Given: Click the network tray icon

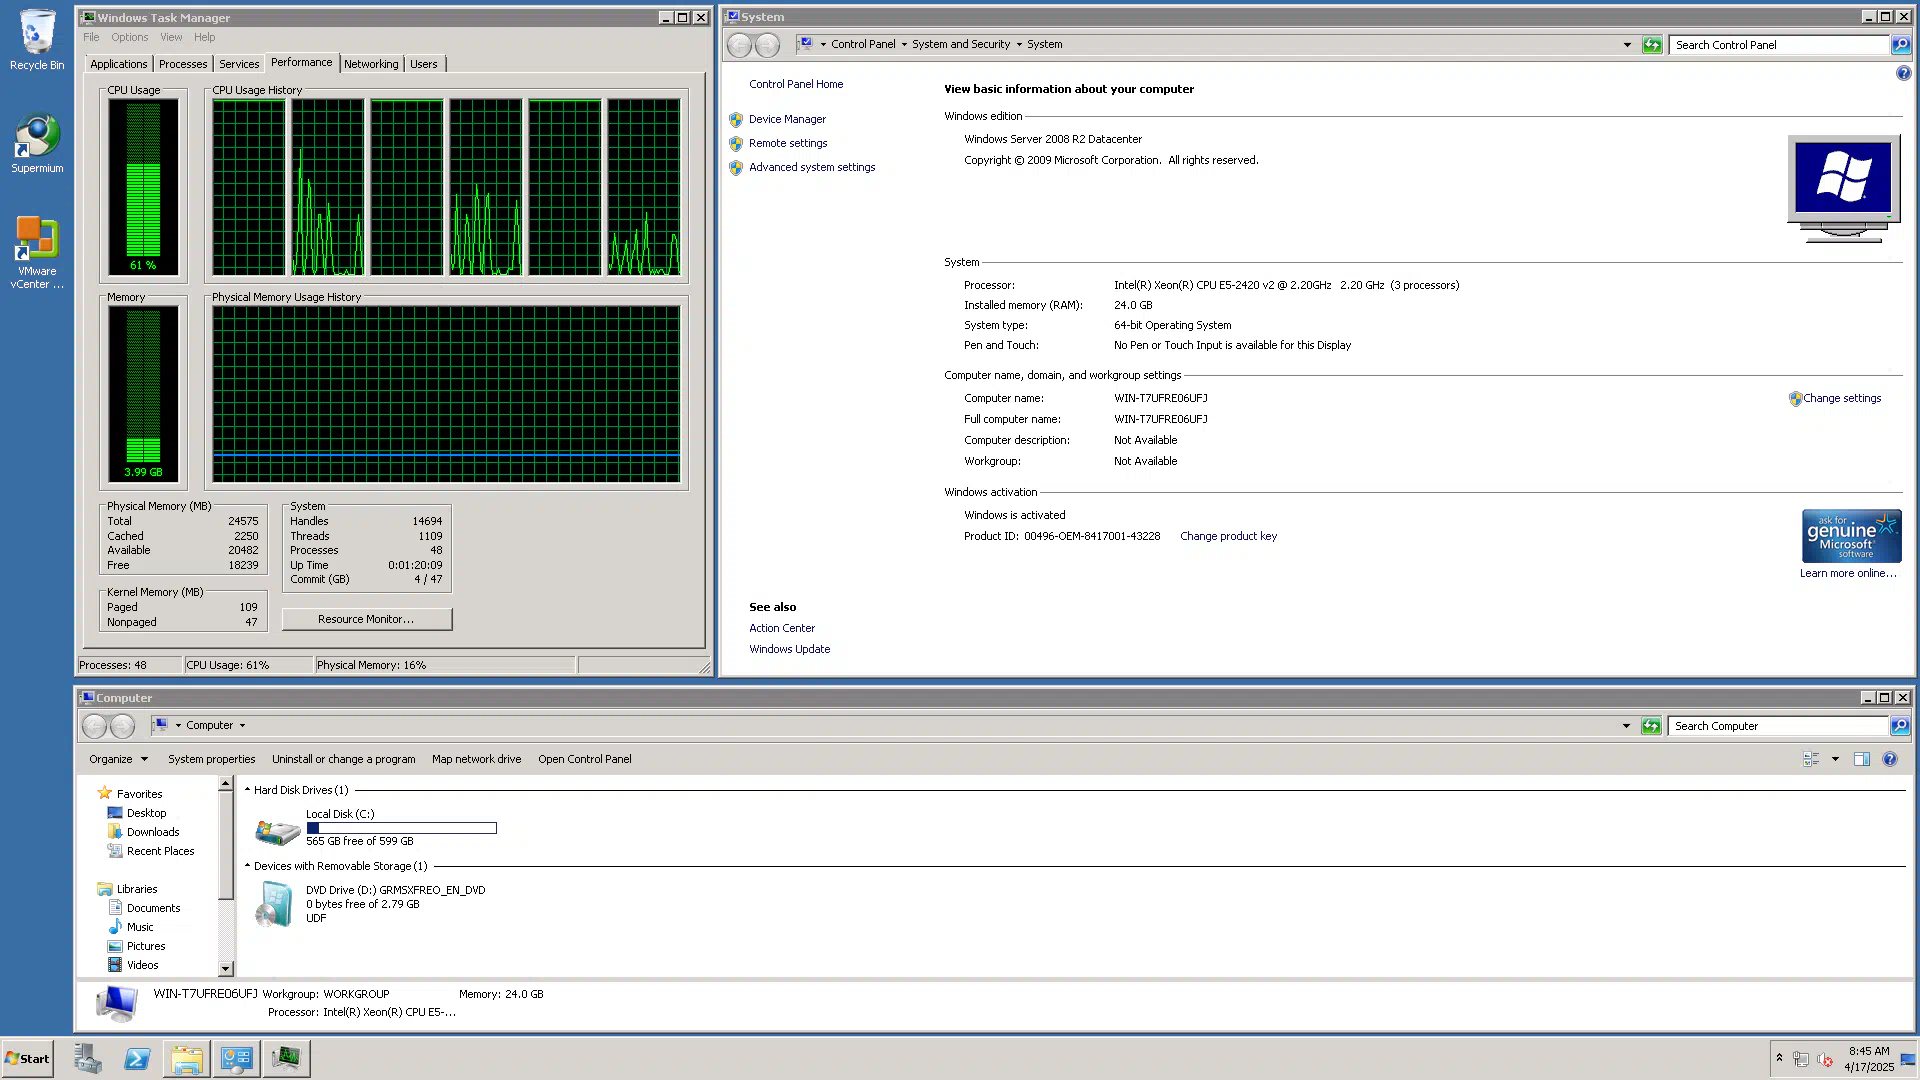Looking at the screenshot, I should click(1801, 1059).
